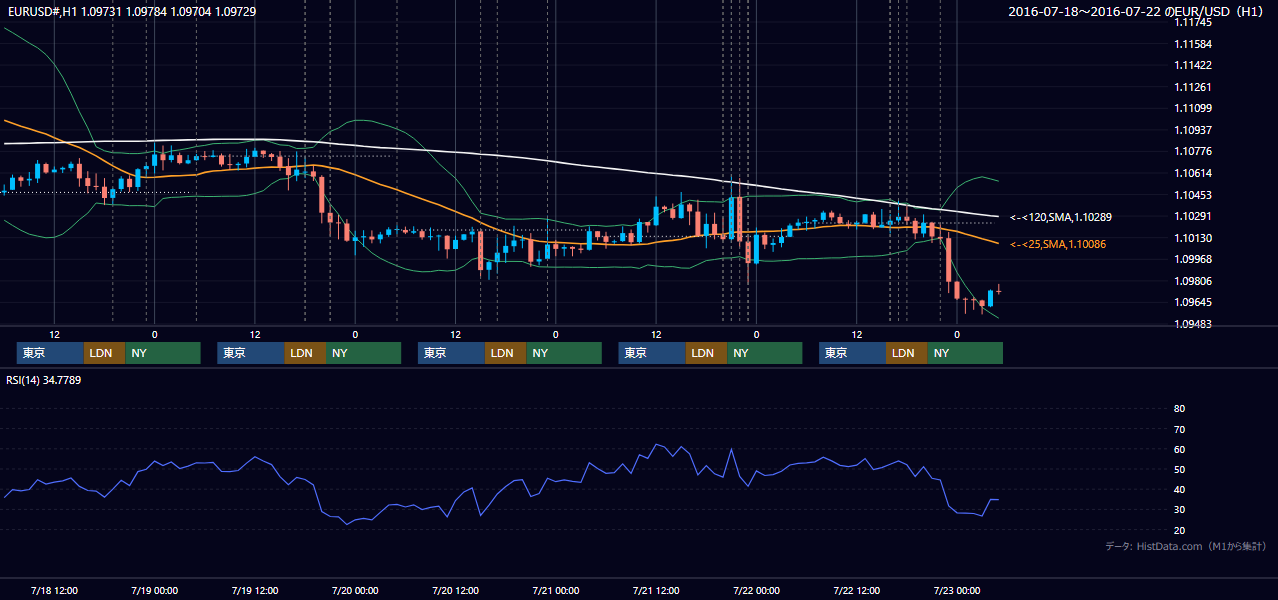Select the 1.10453 price axis label

click(1193, 195)
